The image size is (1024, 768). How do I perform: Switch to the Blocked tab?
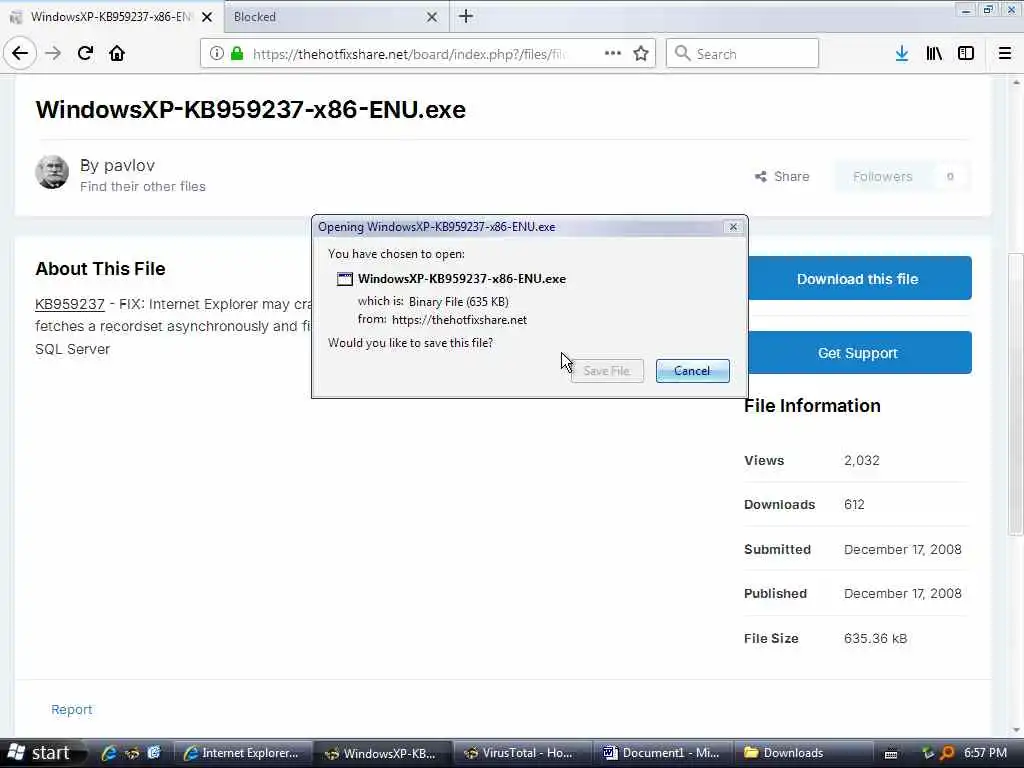pos(336,17)
